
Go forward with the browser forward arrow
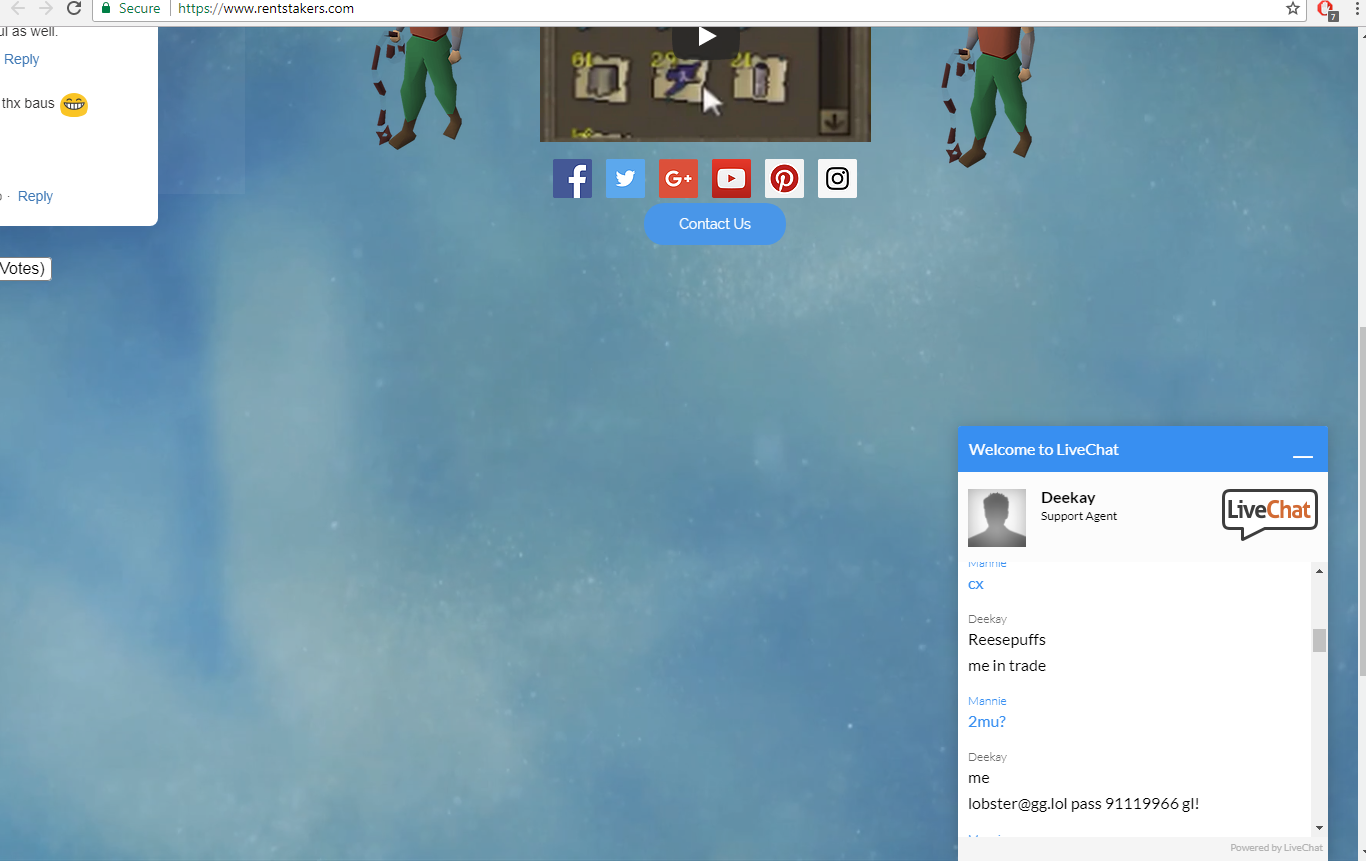tap(45, 8)
